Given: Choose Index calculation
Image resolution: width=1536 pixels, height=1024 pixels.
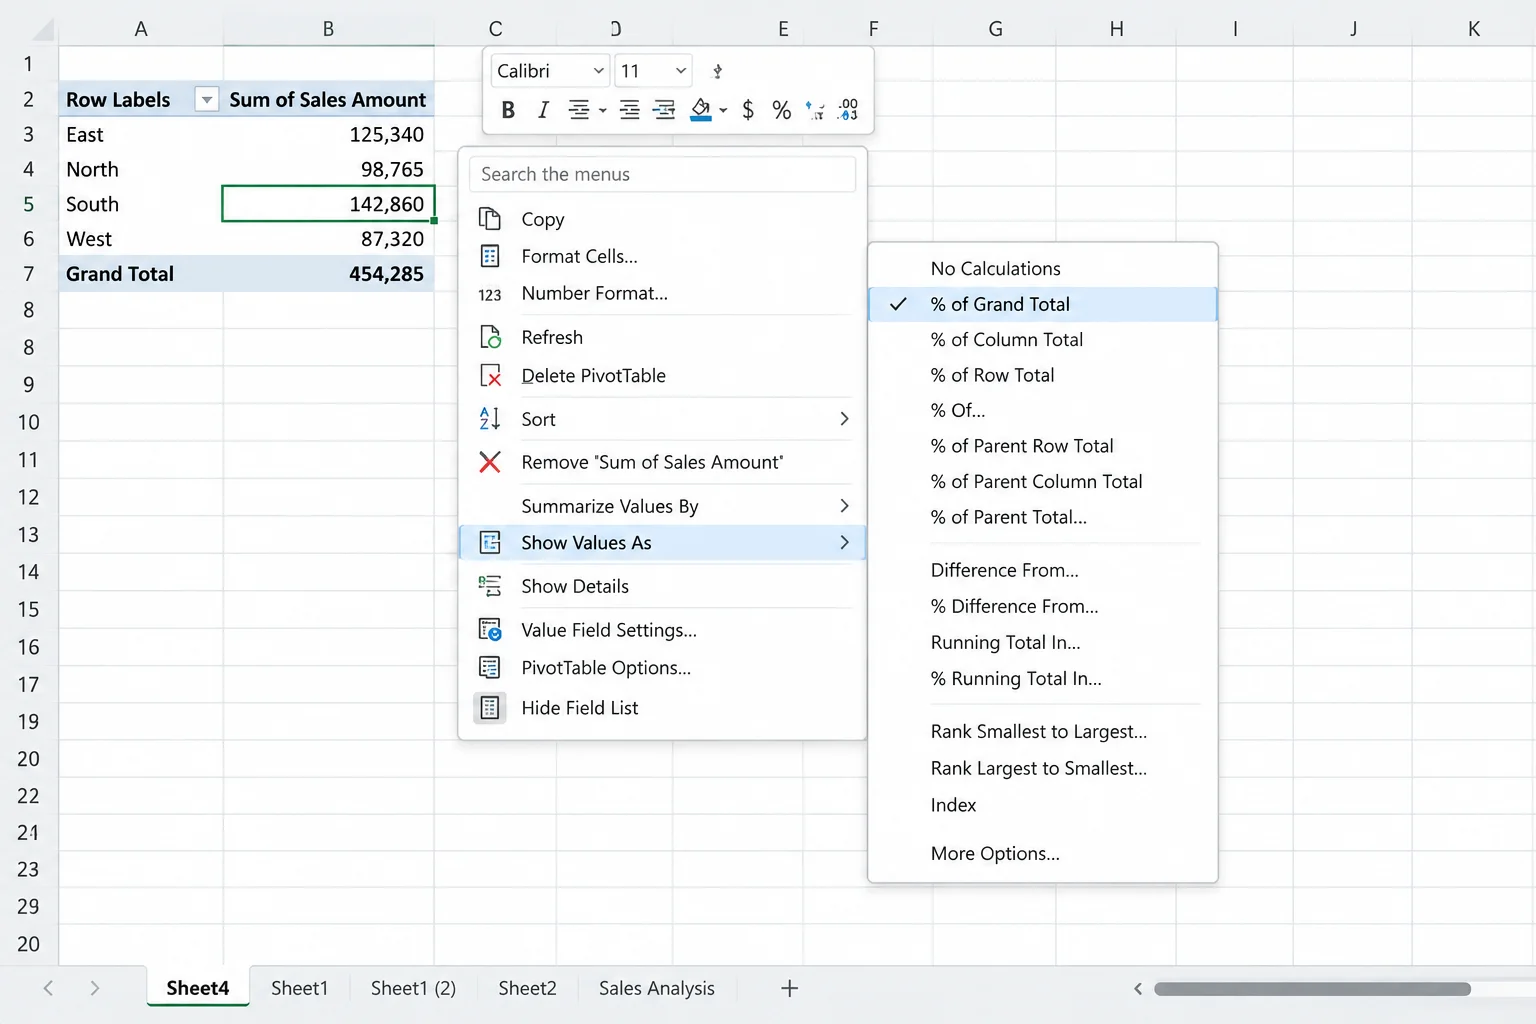Looking at the screenshot, I should [953, 805].
